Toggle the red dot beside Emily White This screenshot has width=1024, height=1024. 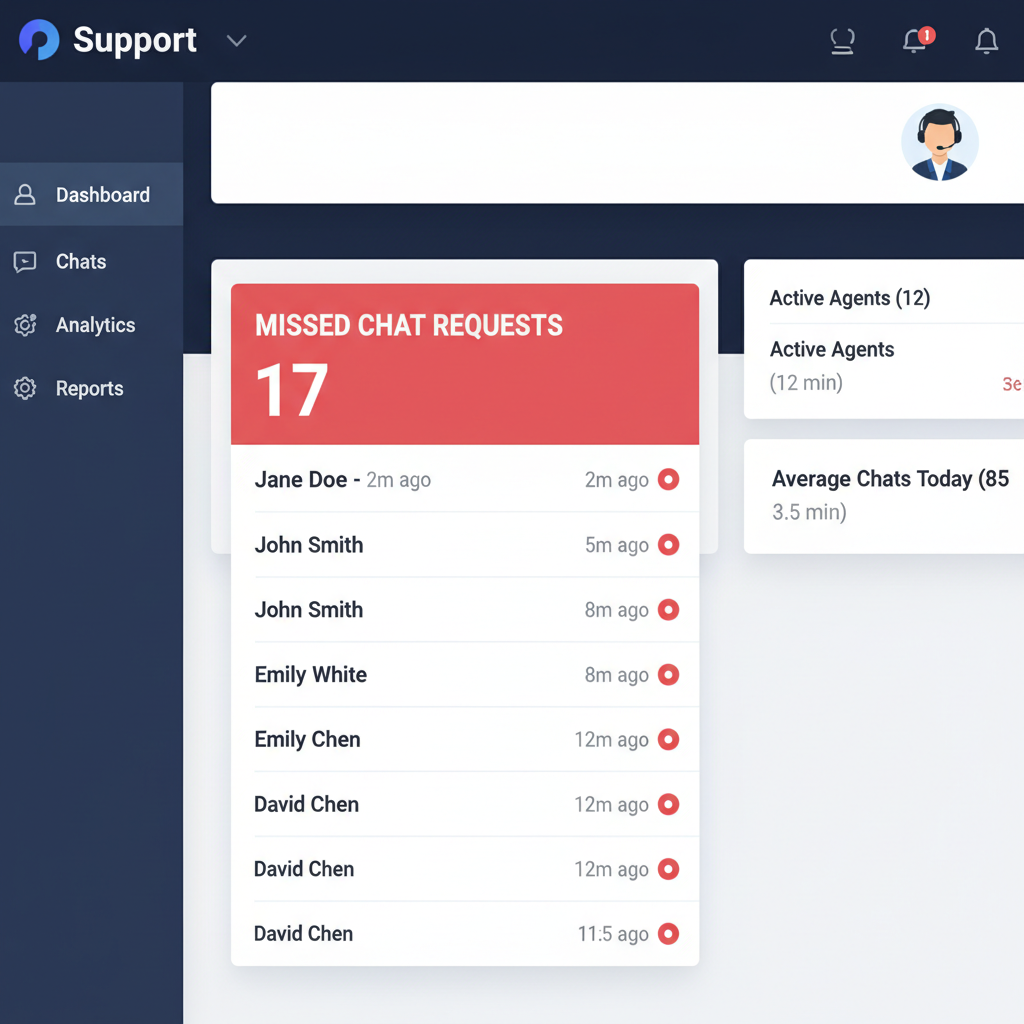[x=668, y=675]
